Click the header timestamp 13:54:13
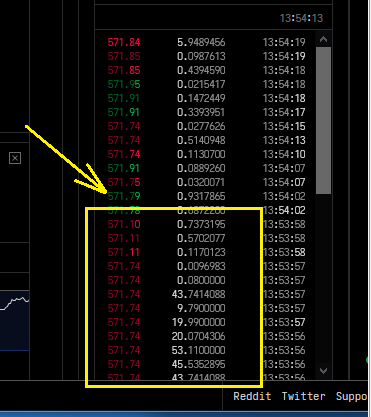The height and width of the screenshot is (417, 371). 301,18
